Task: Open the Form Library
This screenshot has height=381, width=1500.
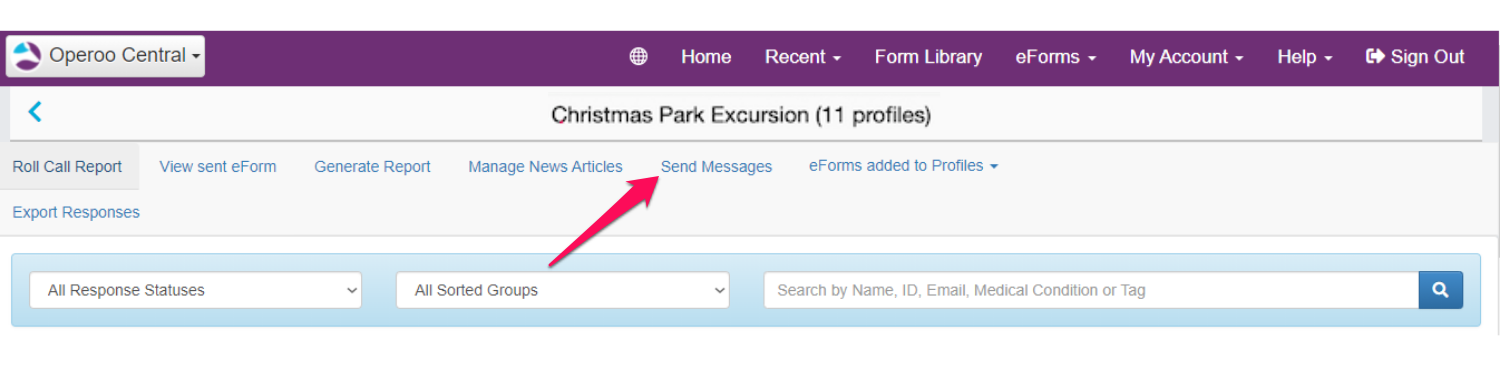Action: point(928,57)
